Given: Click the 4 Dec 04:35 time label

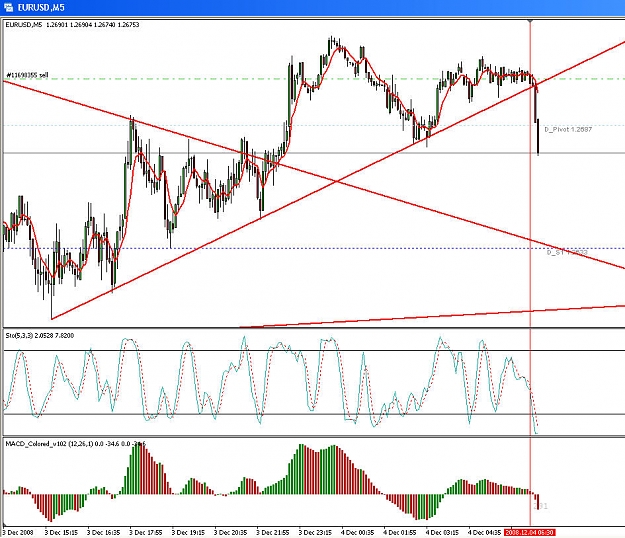Looking at the screenshot, I should (x=484, y=532).
